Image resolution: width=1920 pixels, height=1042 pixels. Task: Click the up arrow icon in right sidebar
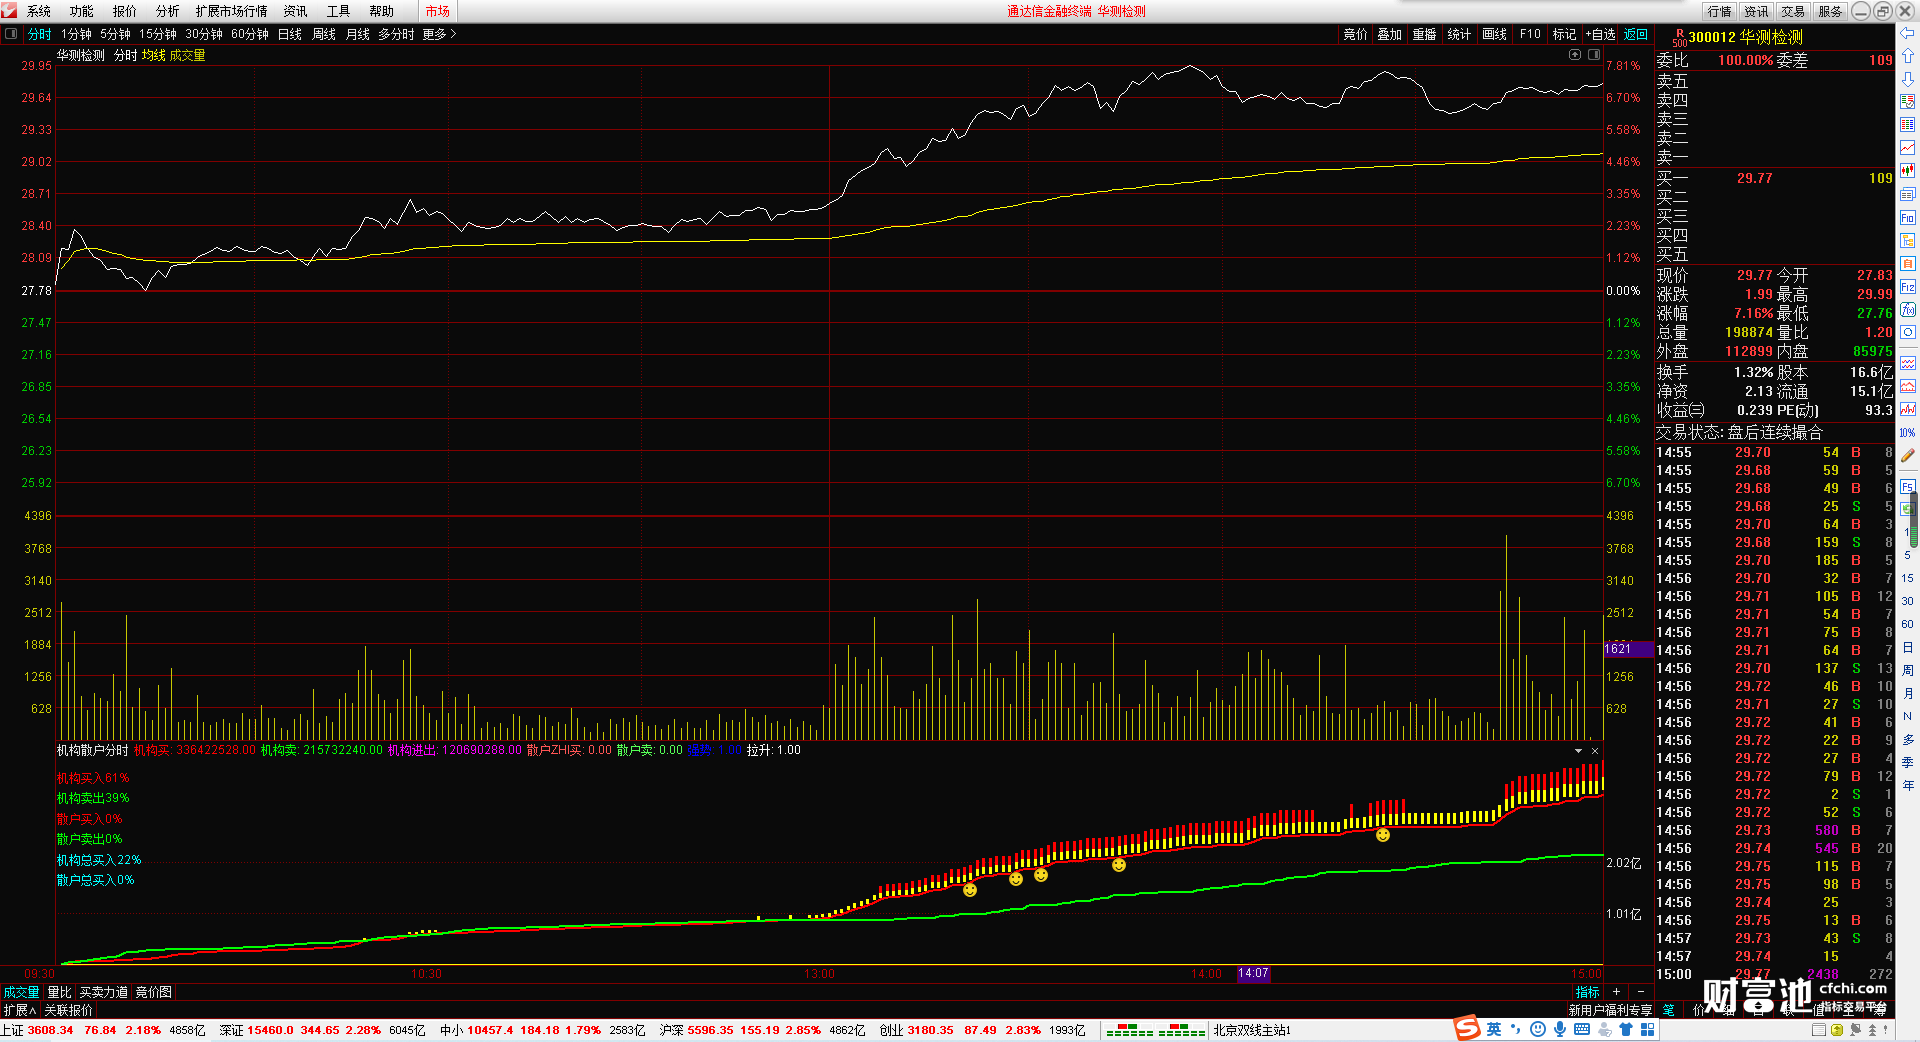1907,56
